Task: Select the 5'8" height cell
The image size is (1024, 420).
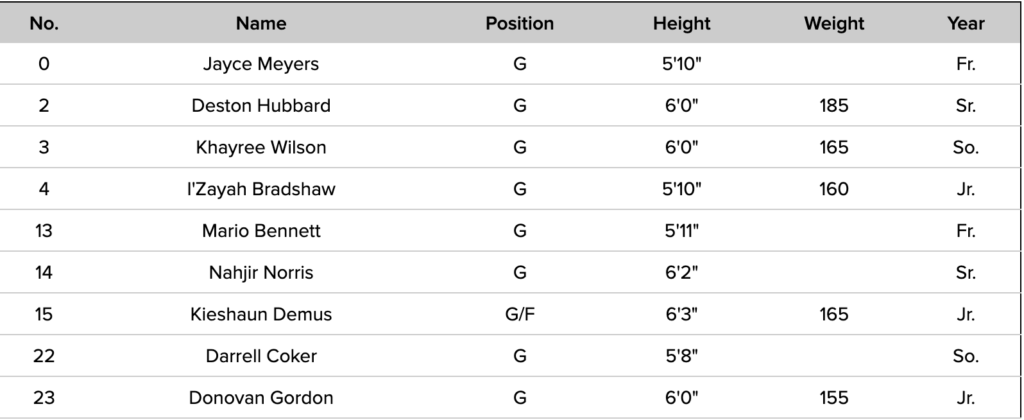Action: click(681, 356)
